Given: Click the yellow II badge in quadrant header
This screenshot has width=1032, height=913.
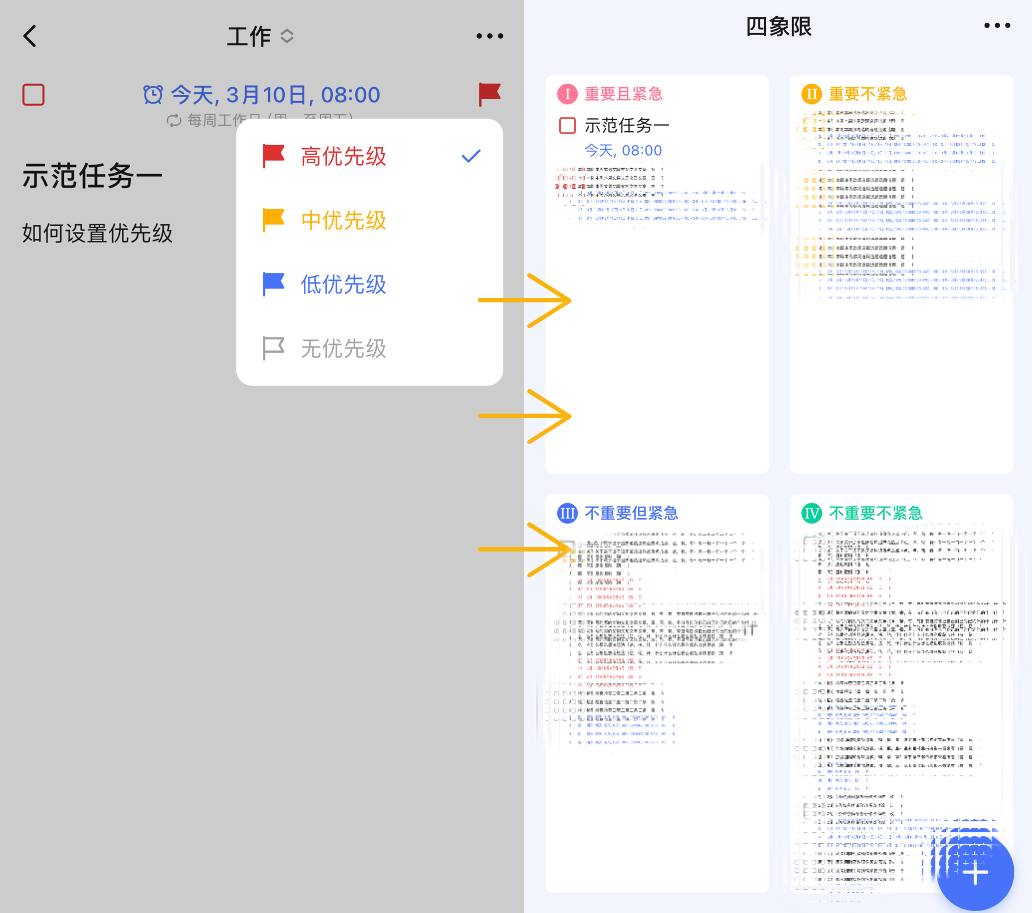Looking at the screenshot, I should (812, 94).
